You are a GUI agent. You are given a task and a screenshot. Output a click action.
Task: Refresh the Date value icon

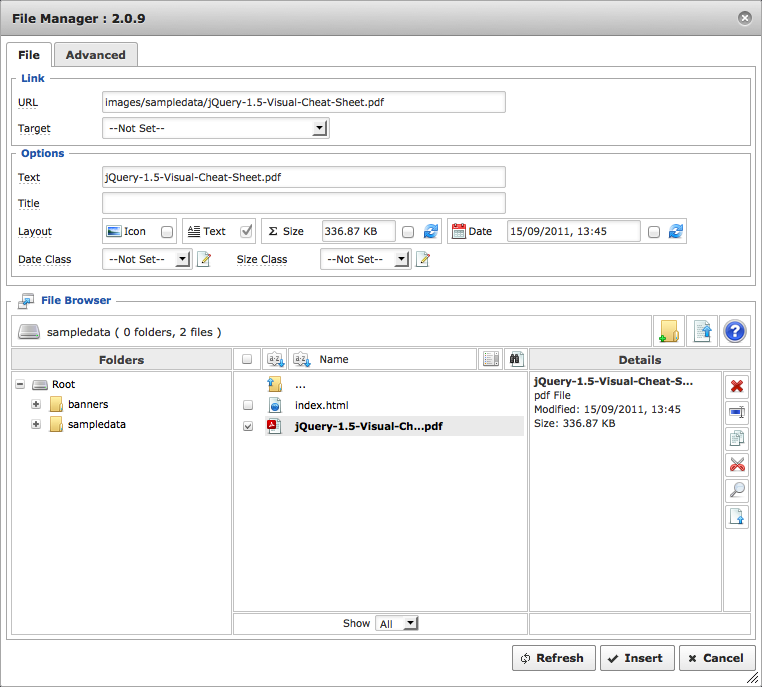675,231
